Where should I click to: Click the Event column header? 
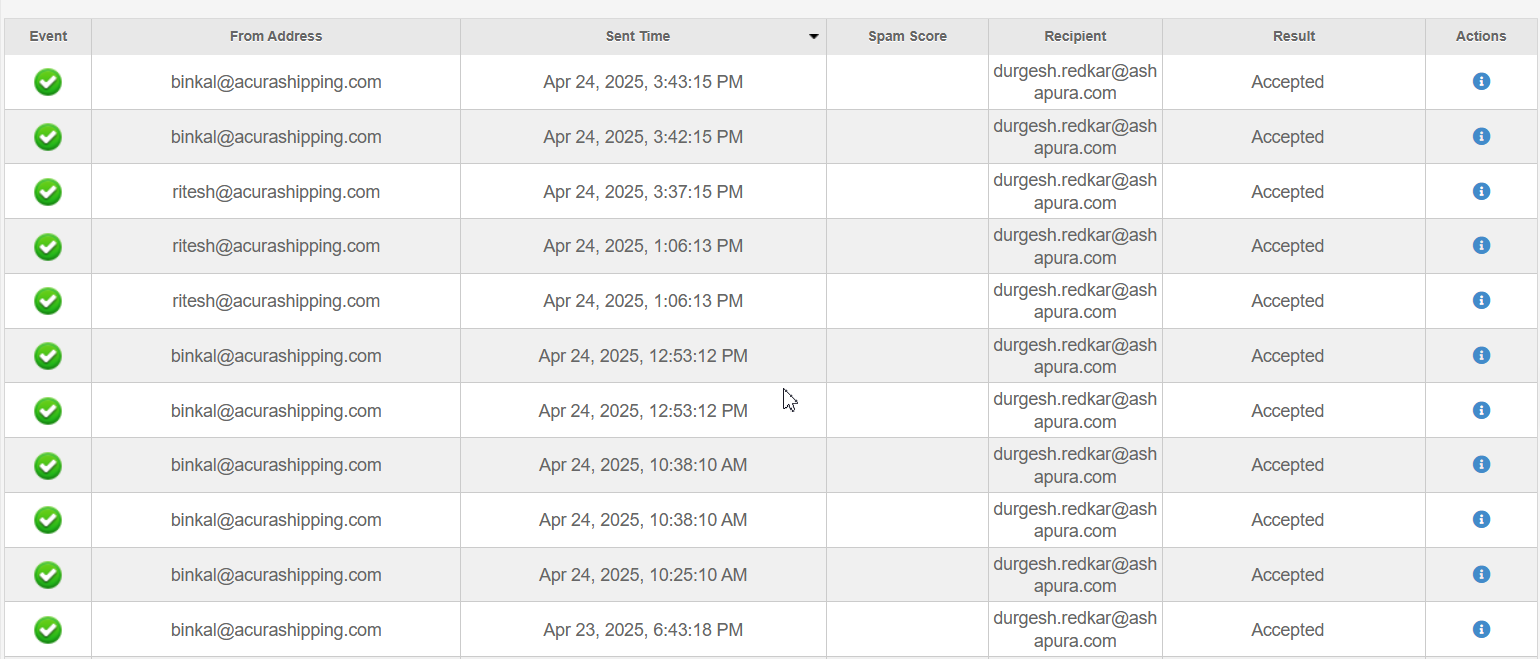(x=48, y=36)
